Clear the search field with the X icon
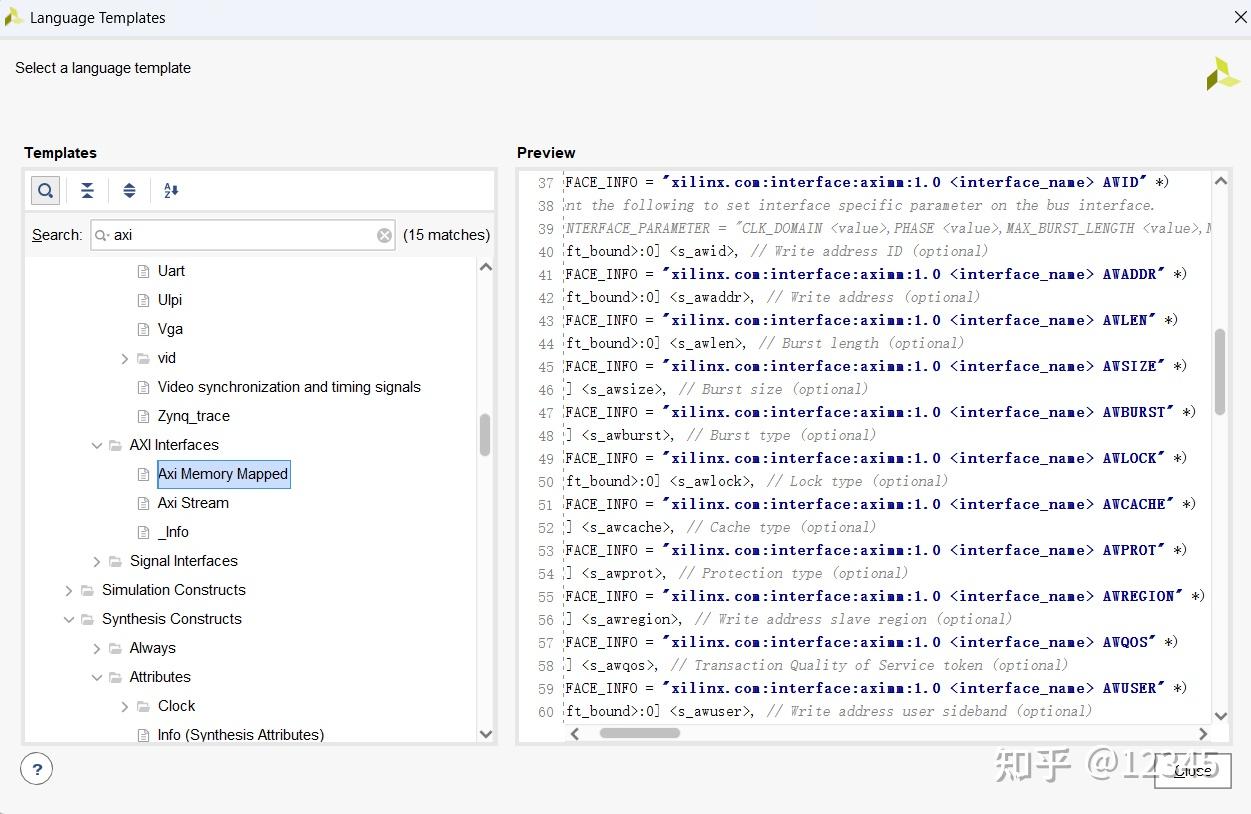The height and width of the screenshot is (814, 1251). (x=384, y=235)
